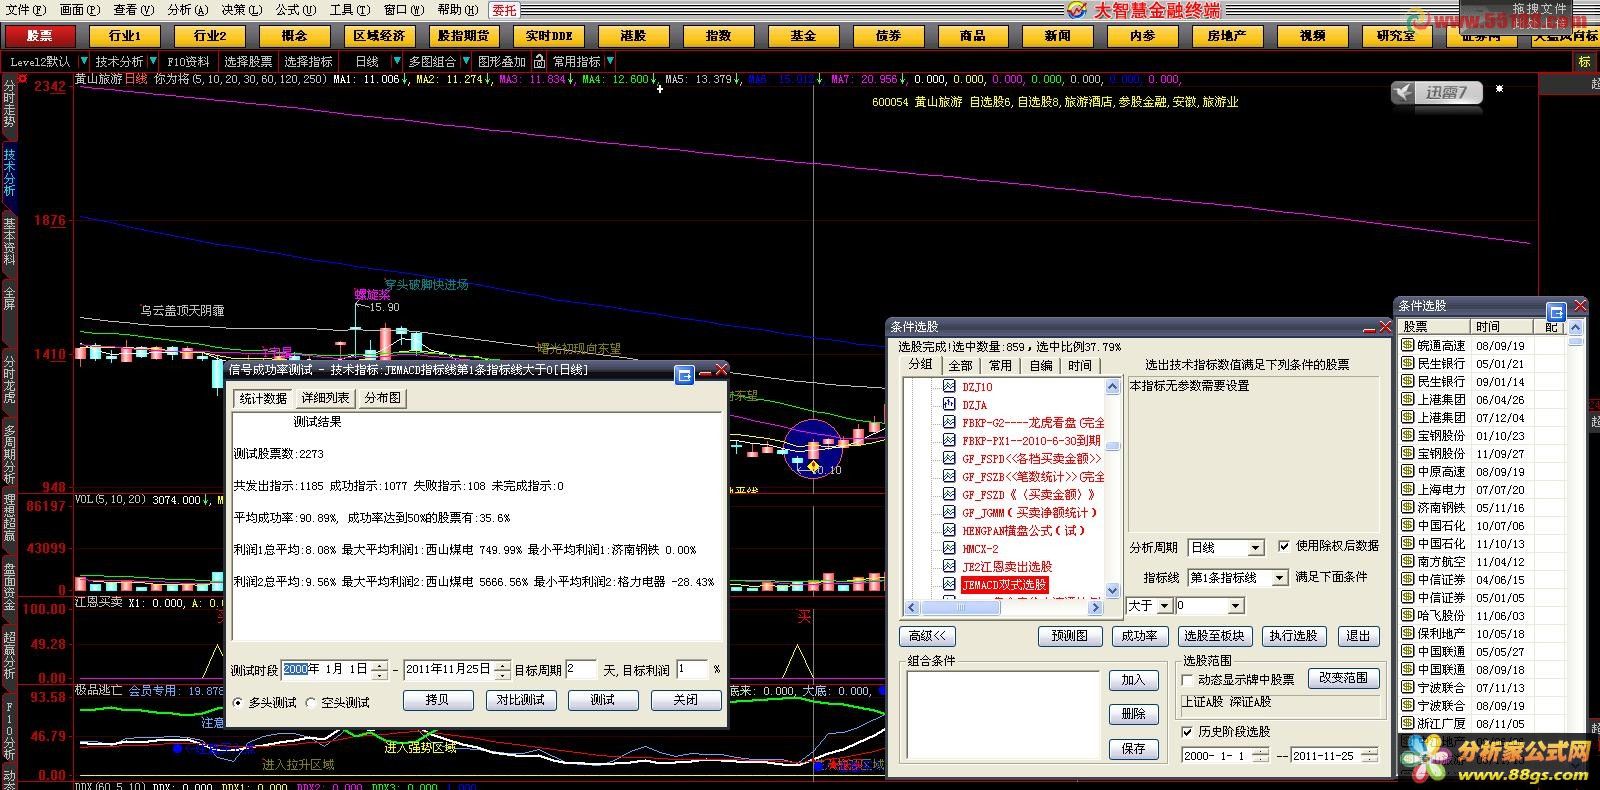This screenshot has width=1600, height=790.
Task: Click icon beside GF_FSPD formula row
Action: click(x=950, y=458)
